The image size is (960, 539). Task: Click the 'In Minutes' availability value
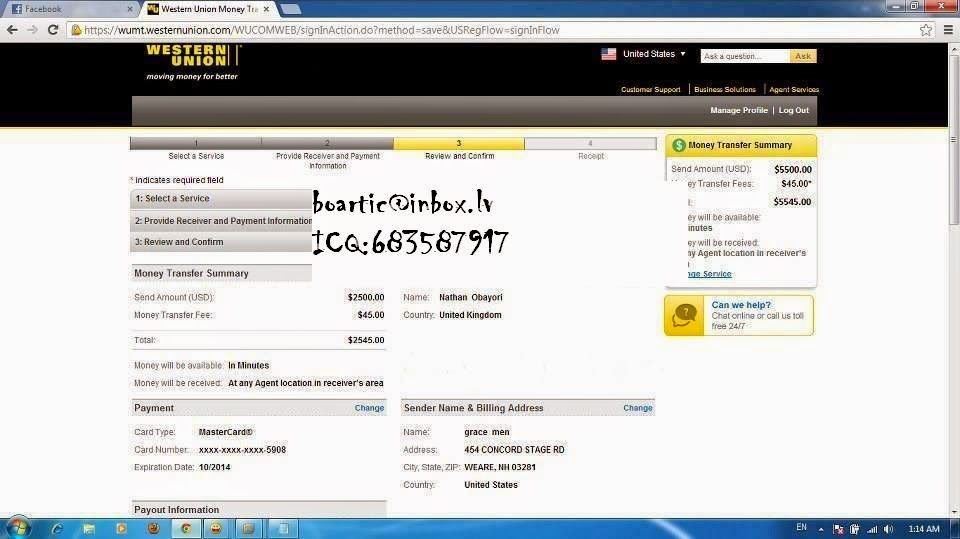click(249, 365)
